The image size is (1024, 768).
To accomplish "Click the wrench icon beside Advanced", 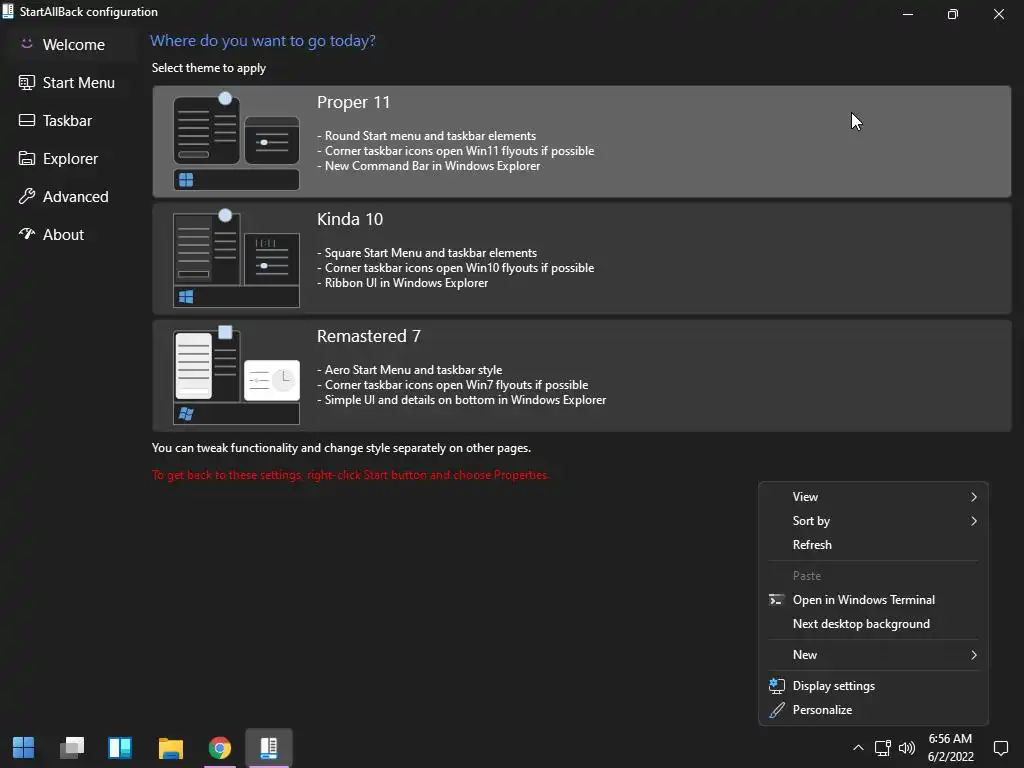I will click(27, 196).
